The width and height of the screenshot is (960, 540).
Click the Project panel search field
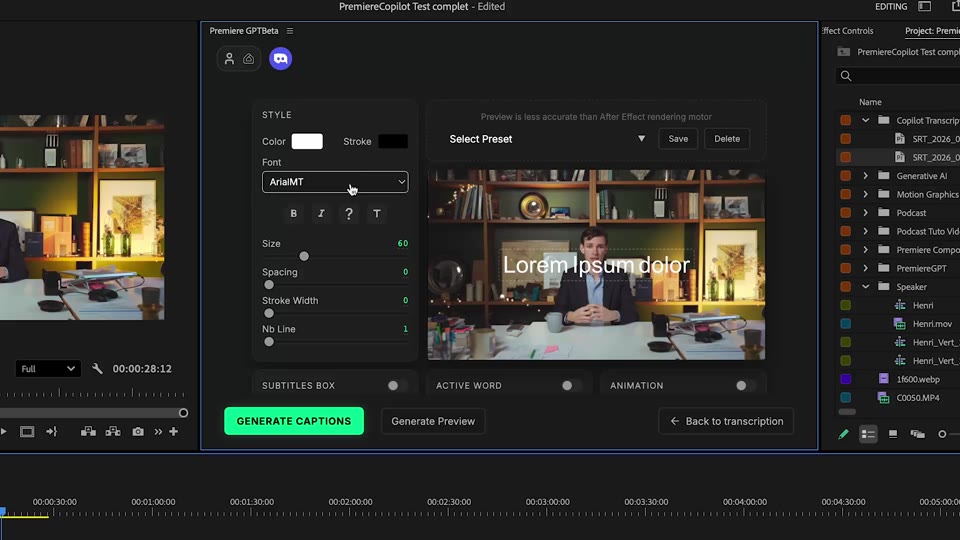coord(898,76)
